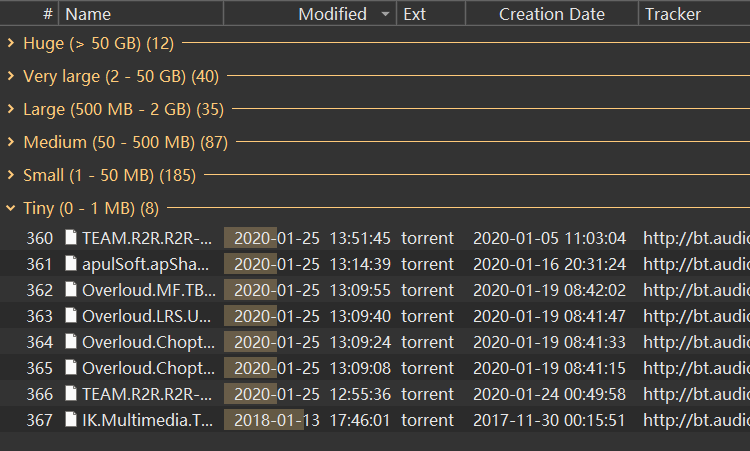Click file icon of Overloud.MF.TB torrent
The height and width of the screenshot is (451, 750).
[71, 290]
